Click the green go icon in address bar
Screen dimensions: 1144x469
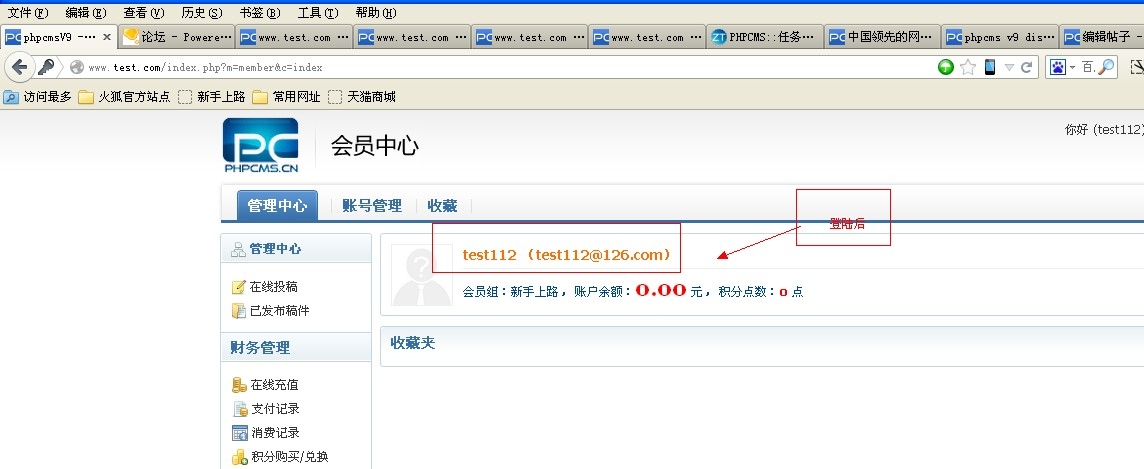click(945, 67)
